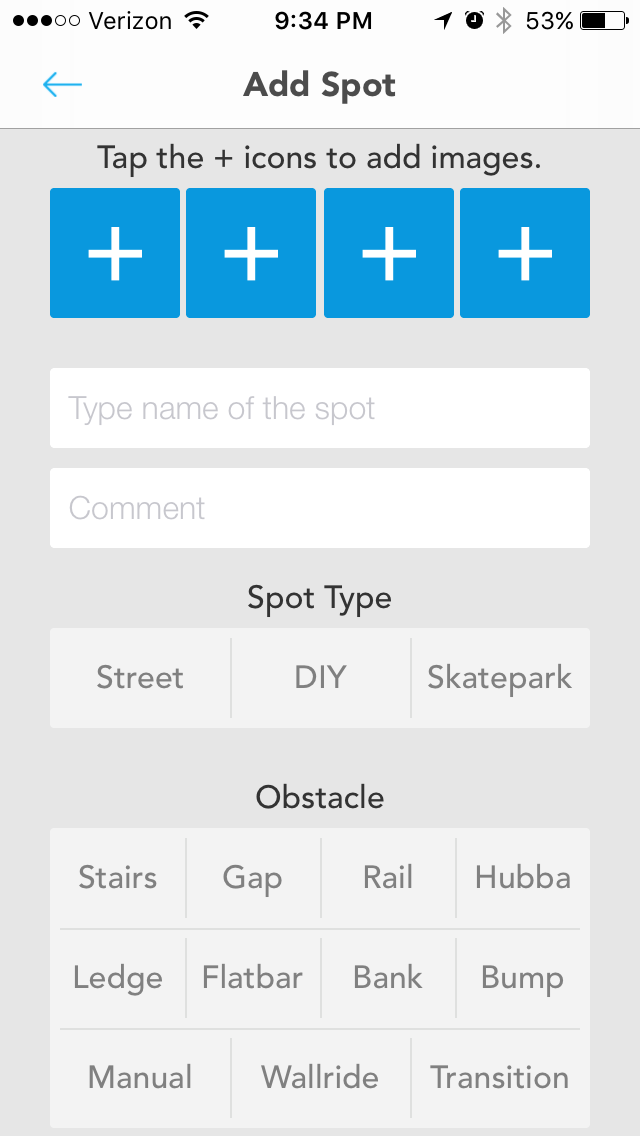The image size is (640, 1136).
Task: Click the Comment input field
Action: point(320,508)
